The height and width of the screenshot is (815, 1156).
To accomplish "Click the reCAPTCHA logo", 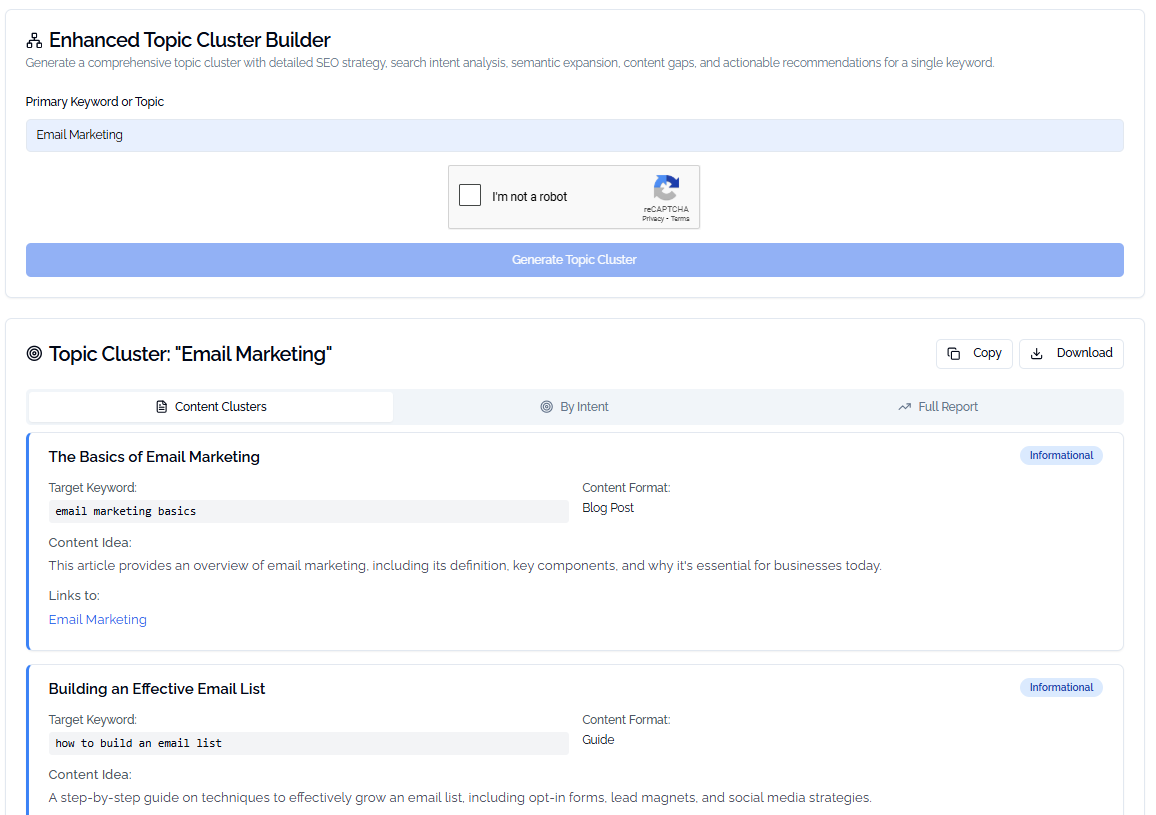I will pyautogui.click(x=666, y=188).
